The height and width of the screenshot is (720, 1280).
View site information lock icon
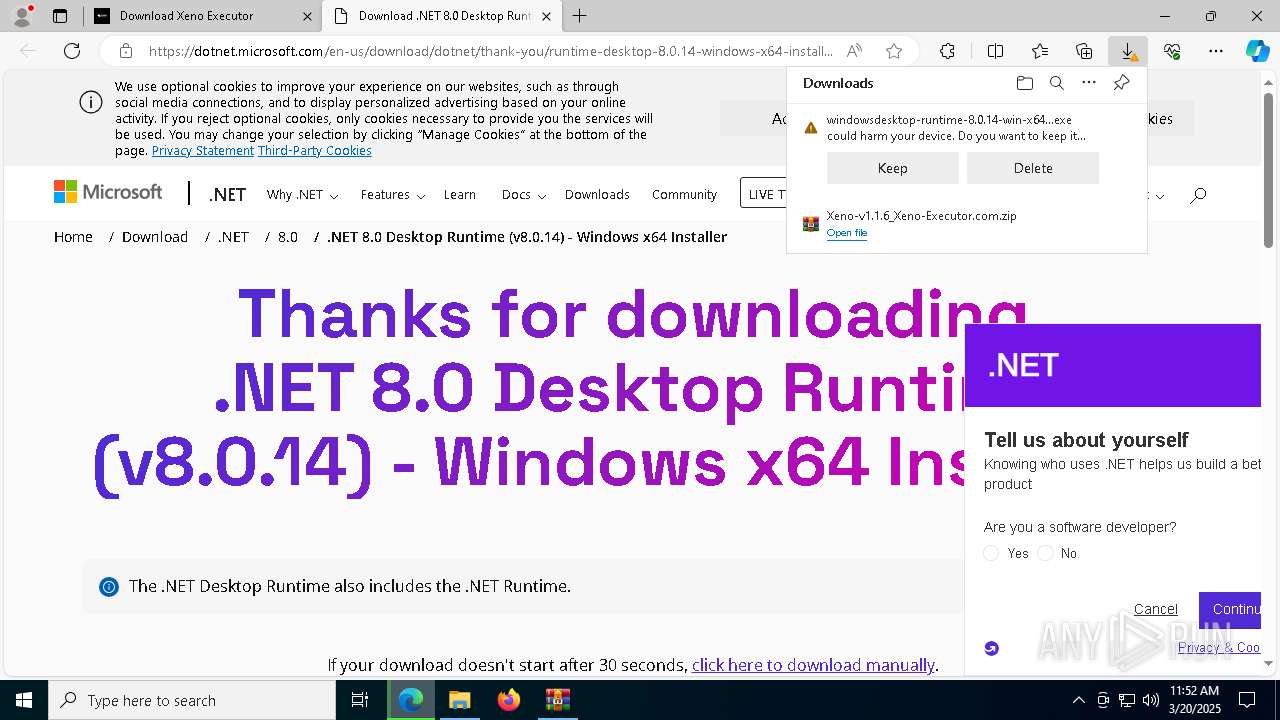click(125, 51)
